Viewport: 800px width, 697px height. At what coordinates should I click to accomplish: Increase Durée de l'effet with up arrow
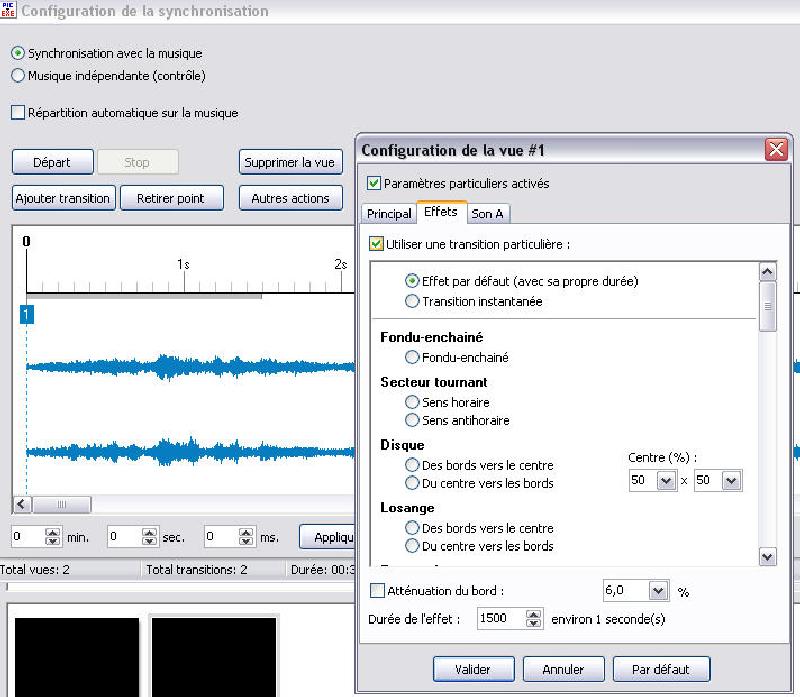point(534,614)
